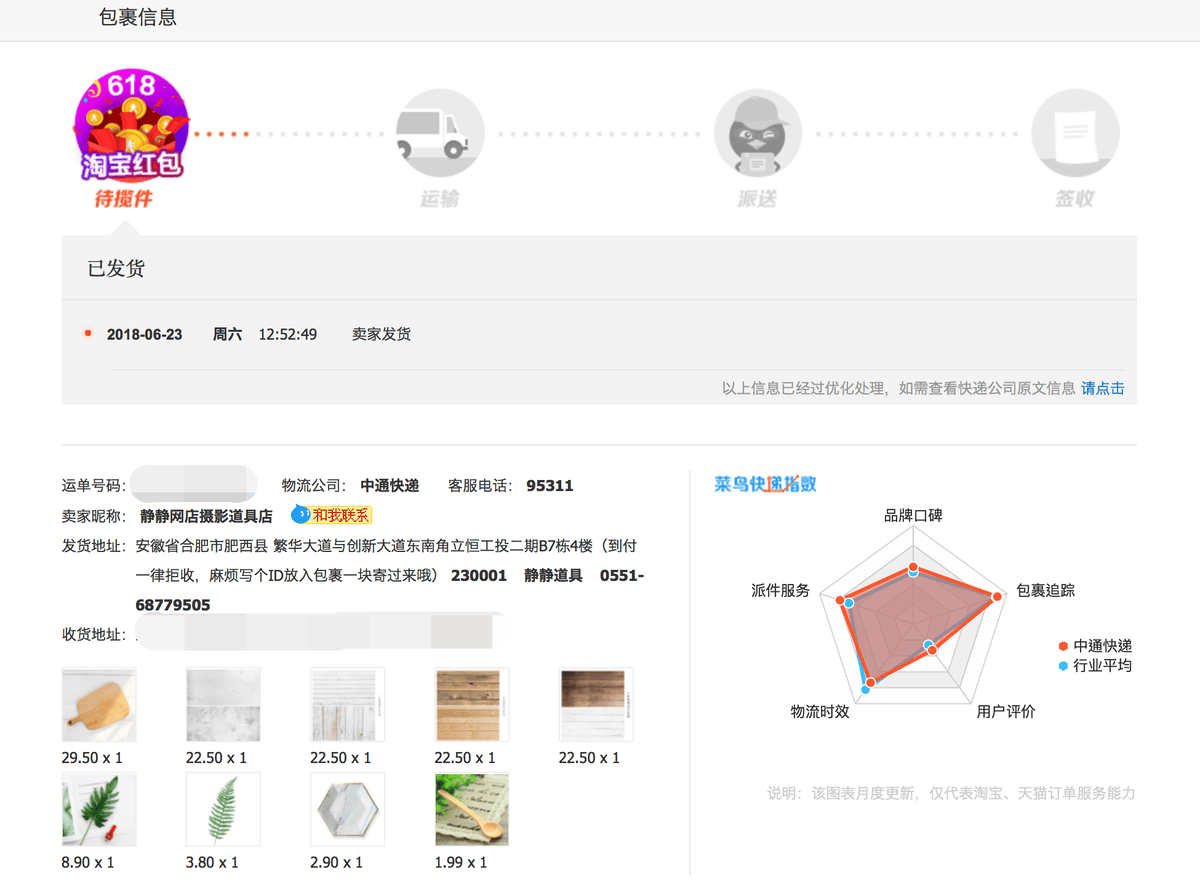This screenshot has width=1200, height=896.
Task: Click the 菜鸟快递指数 logo heading
Action: point(765,484)
